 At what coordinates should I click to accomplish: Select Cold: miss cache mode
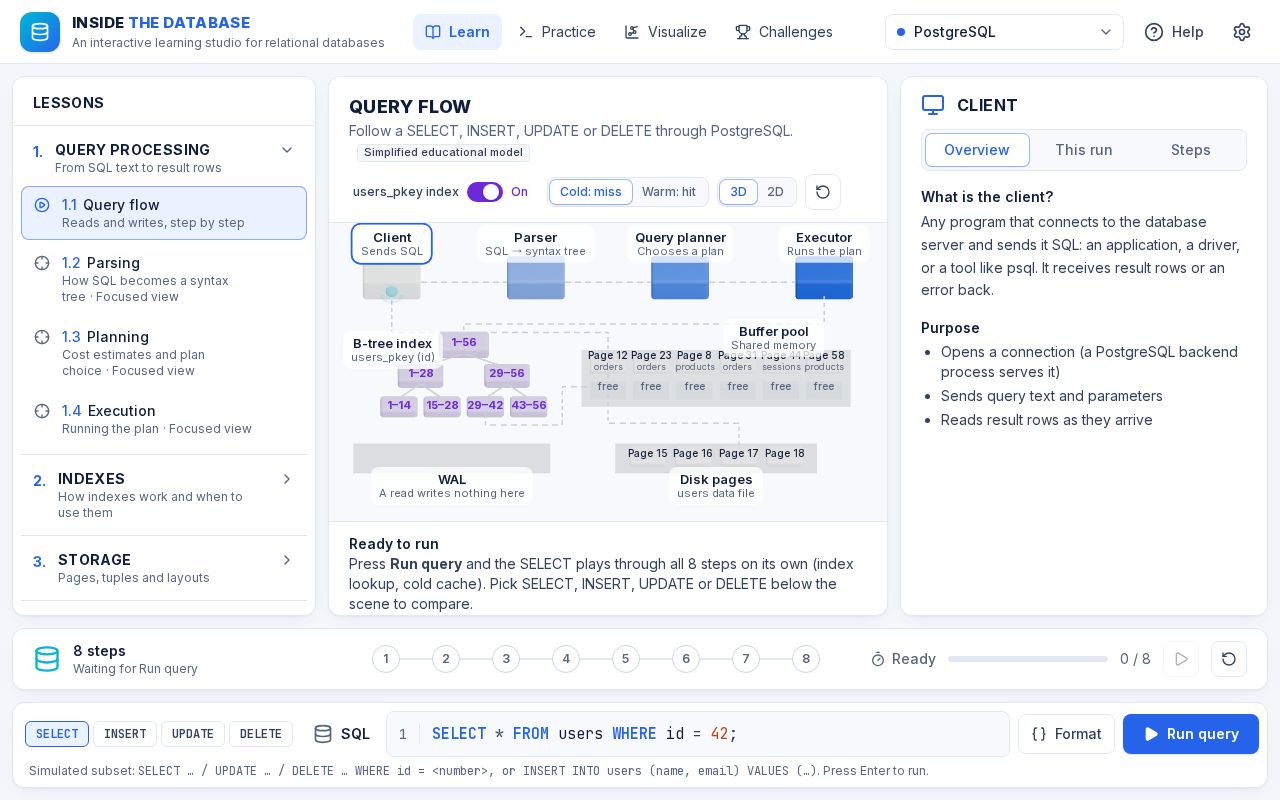click(x=591, y=192)
